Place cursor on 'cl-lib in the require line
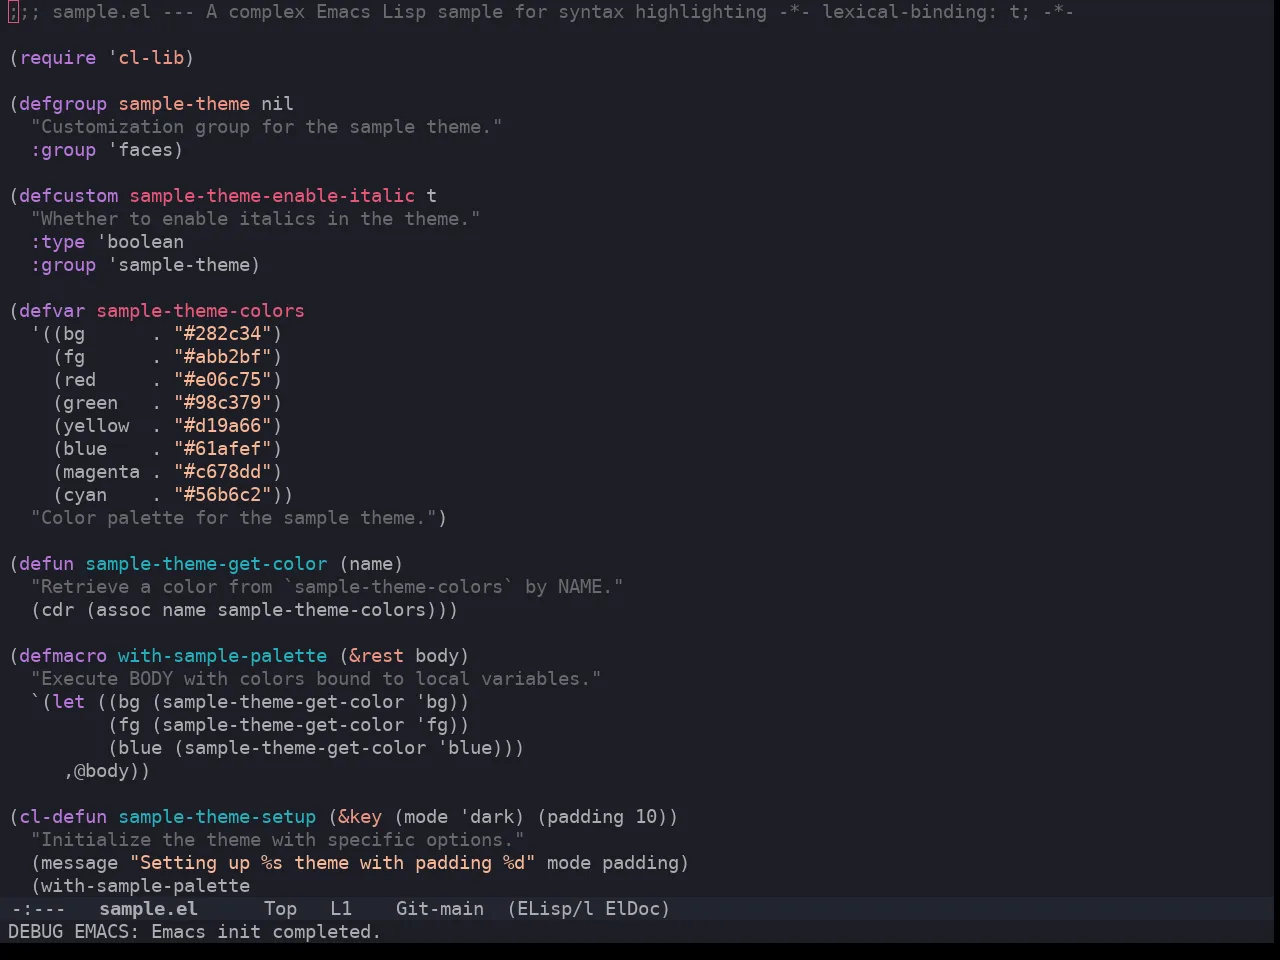The image size is (1280, 960). pyautogui.click(x=146, y=58)
